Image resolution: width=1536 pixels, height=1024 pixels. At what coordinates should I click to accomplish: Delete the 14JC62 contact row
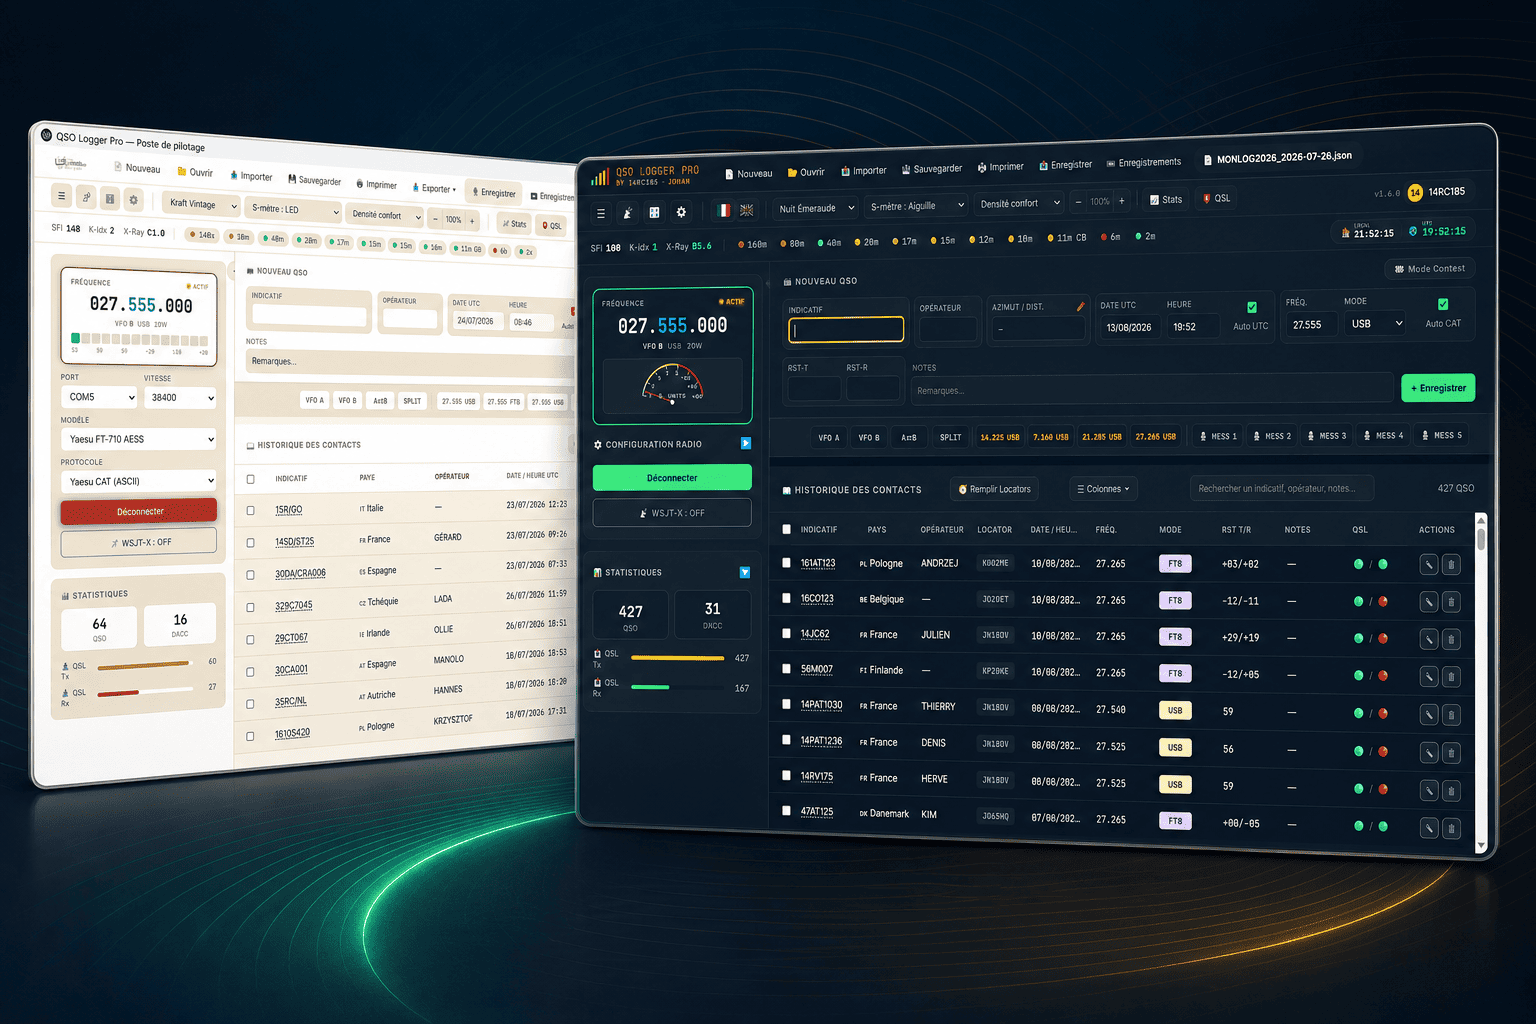tap(1451, 639)
